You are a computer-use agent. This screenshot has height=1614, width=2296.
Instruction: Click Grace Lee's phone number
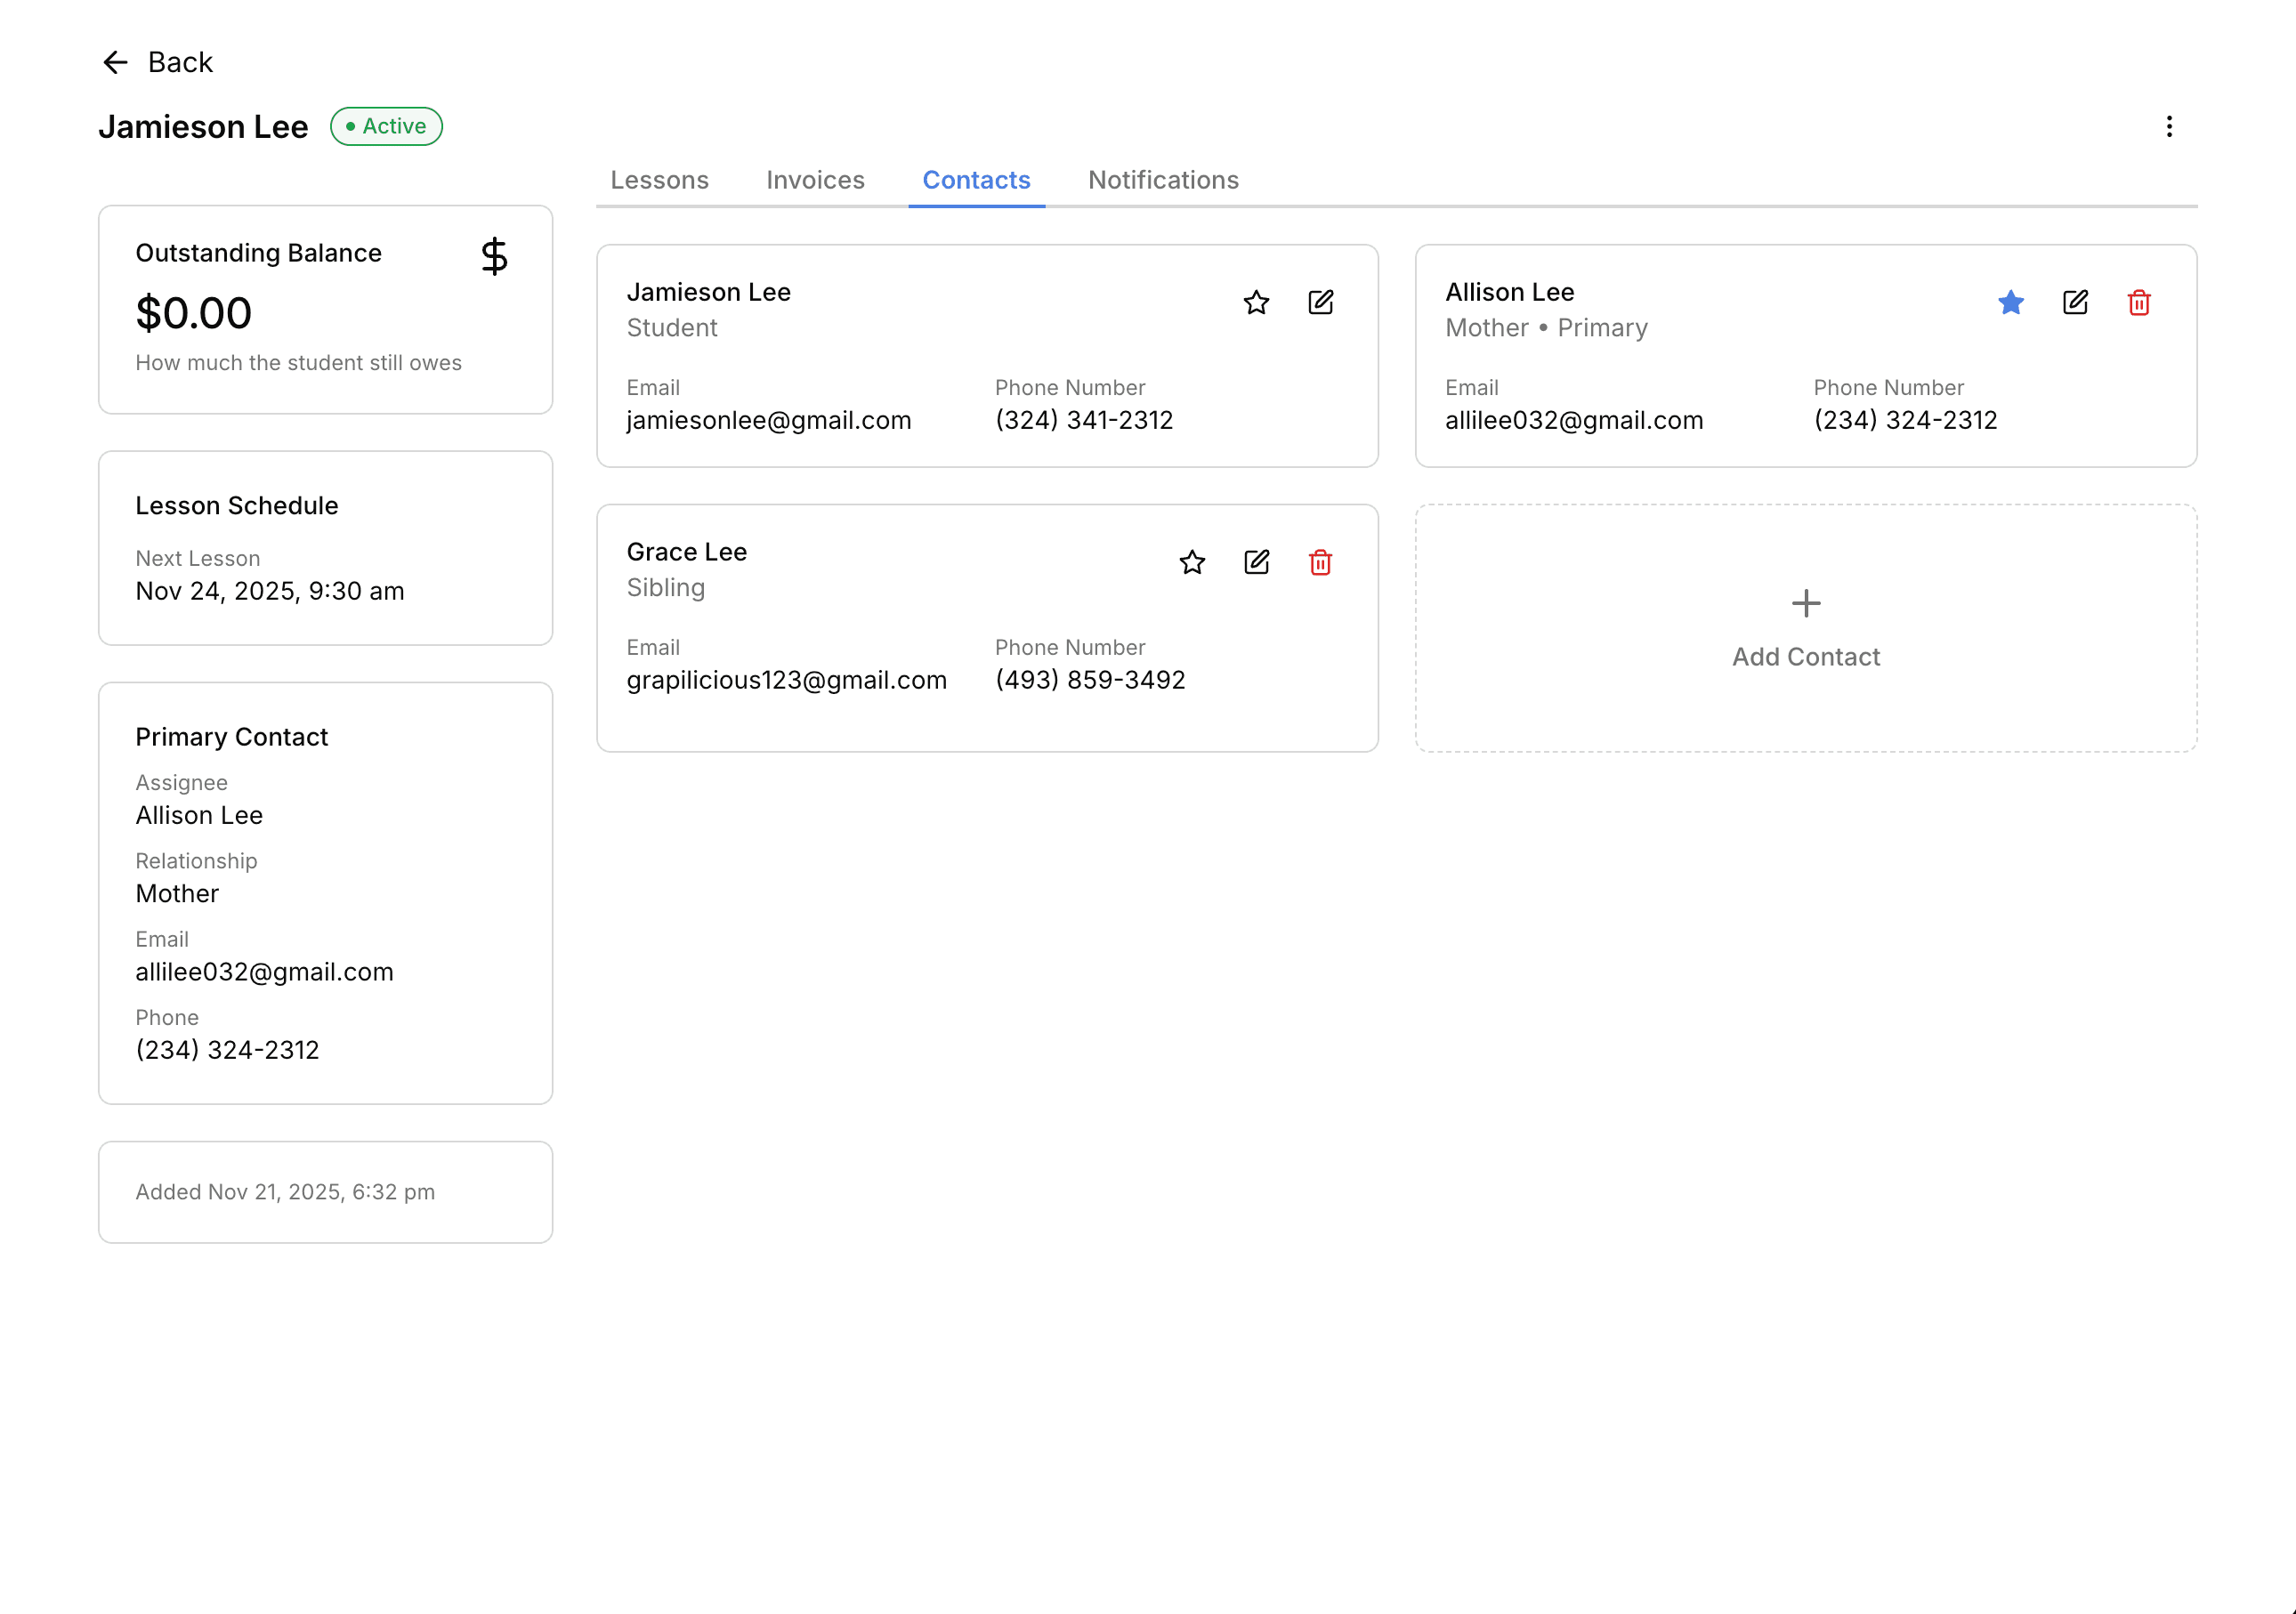point(1090,679)
